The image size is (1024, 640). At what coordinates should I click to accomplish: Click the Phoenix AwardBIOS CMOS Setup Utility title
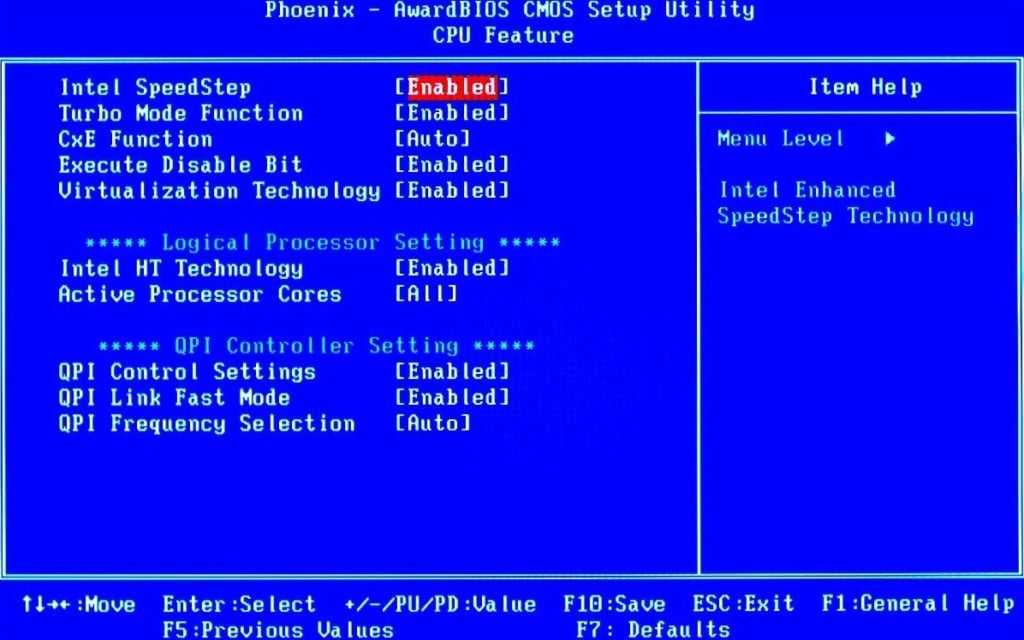coord(509,10)
